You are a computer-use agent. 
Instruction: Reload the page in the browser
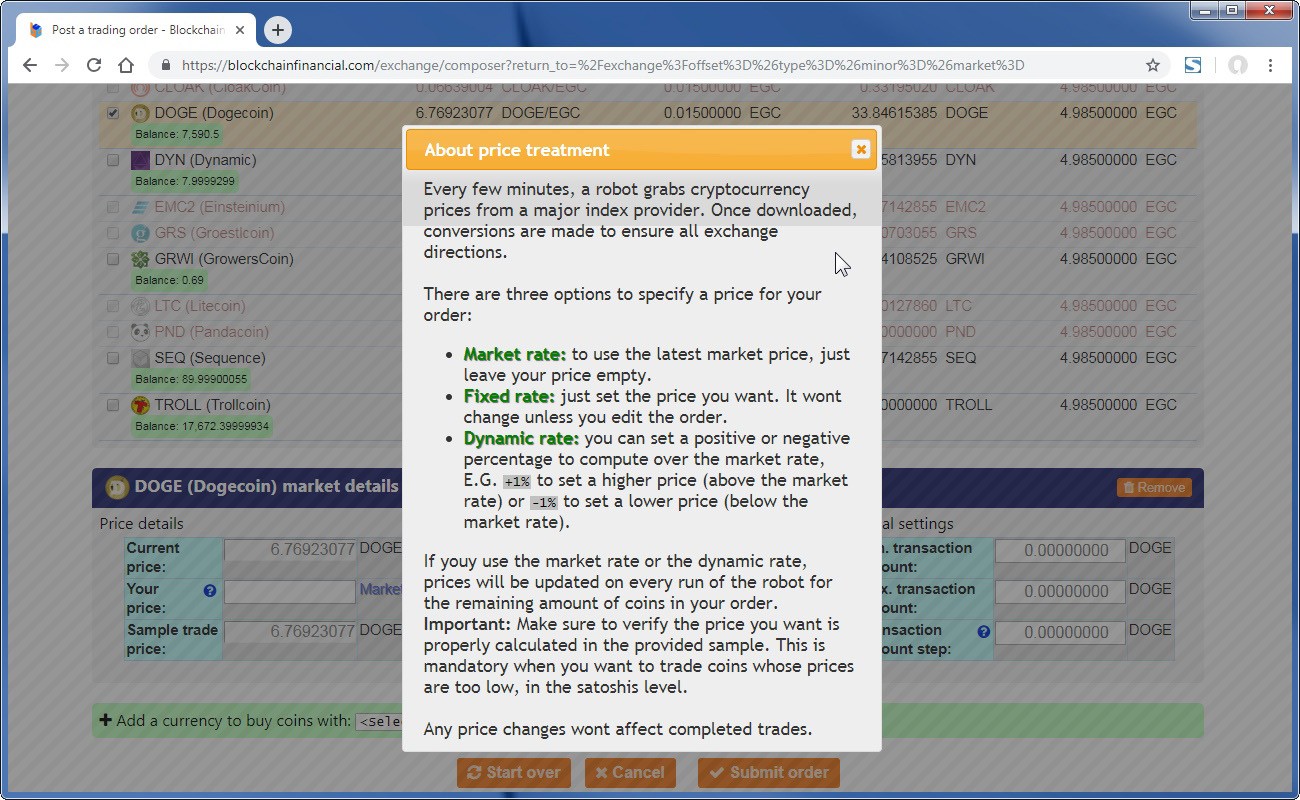tap(94, 65)
